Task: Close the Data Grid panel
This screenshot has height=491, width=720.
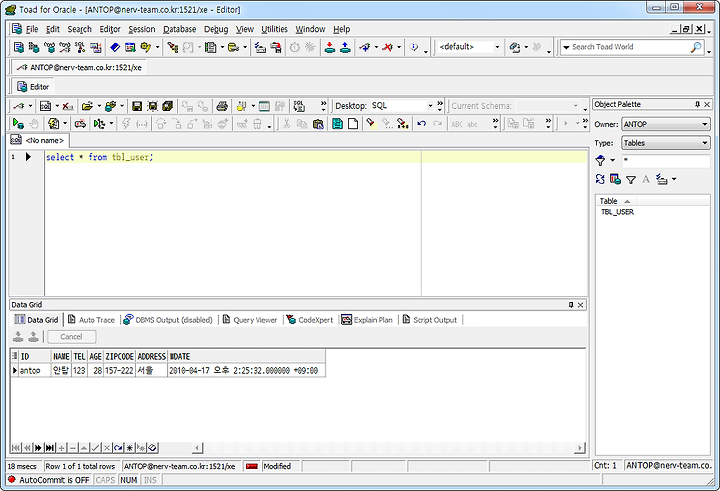Action: (x=580, y=305)
